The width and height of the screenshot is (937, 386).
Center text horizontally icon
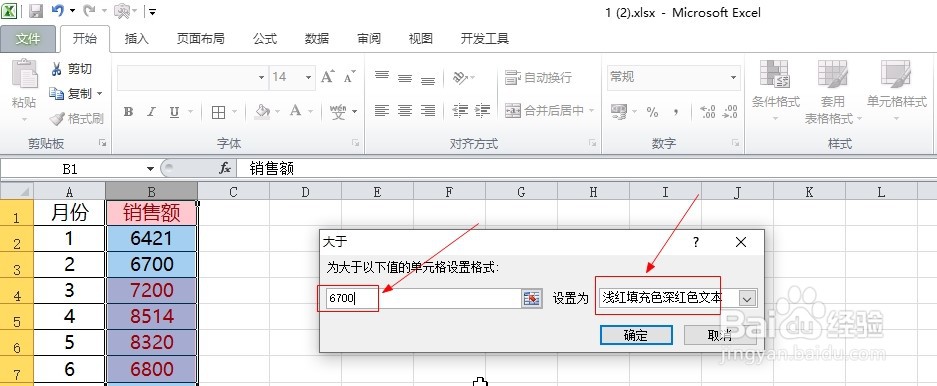[x=405, y=110]
